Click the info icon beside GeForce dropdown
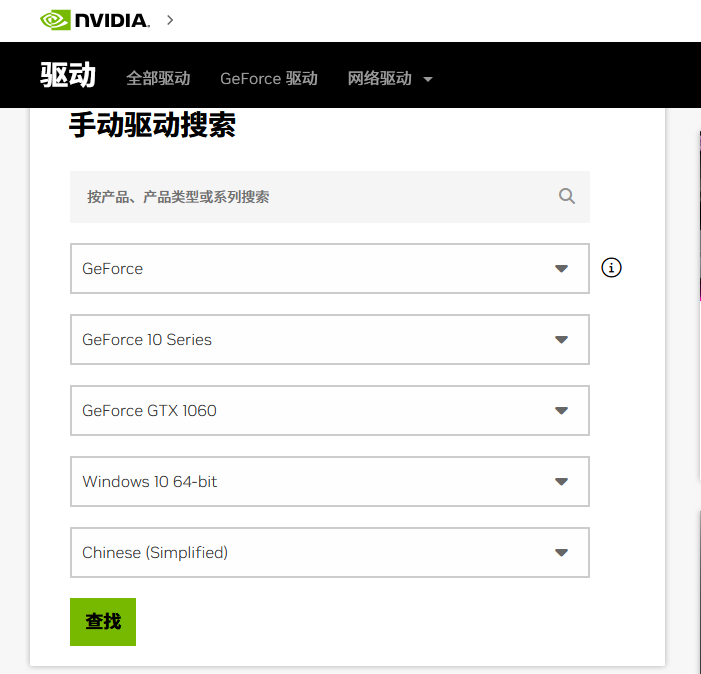This screenshot has width=701, height=674. 612,268
